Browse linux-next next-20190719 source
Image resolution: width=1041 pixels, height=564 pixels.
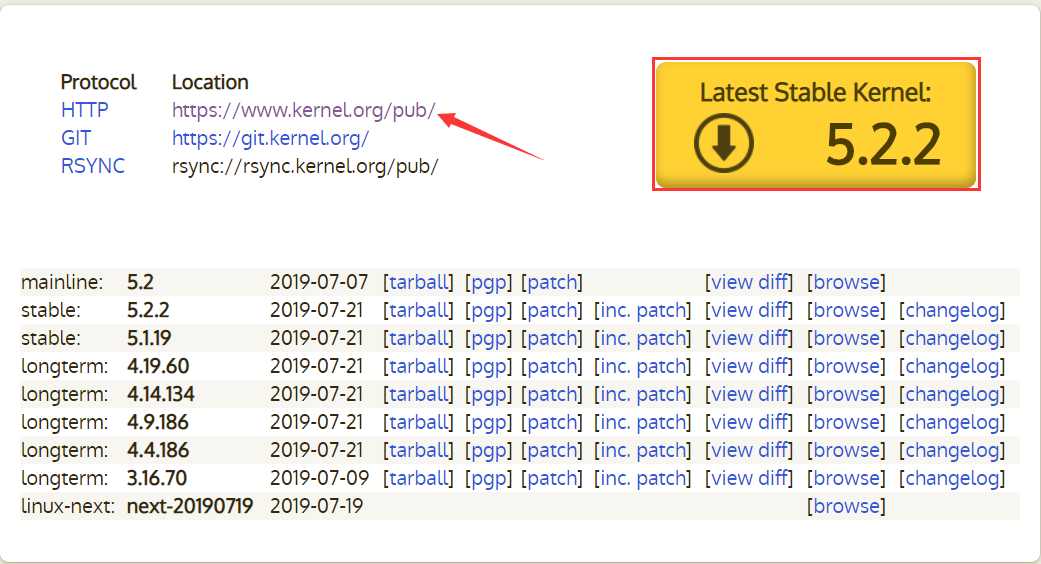pos(846,506)
